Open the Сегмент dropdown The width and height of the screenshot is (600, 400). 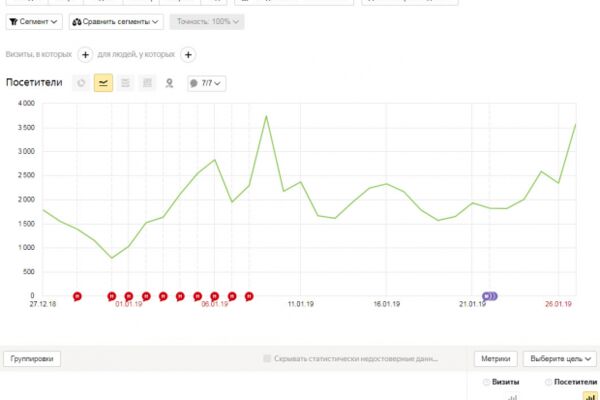[34, 22]
